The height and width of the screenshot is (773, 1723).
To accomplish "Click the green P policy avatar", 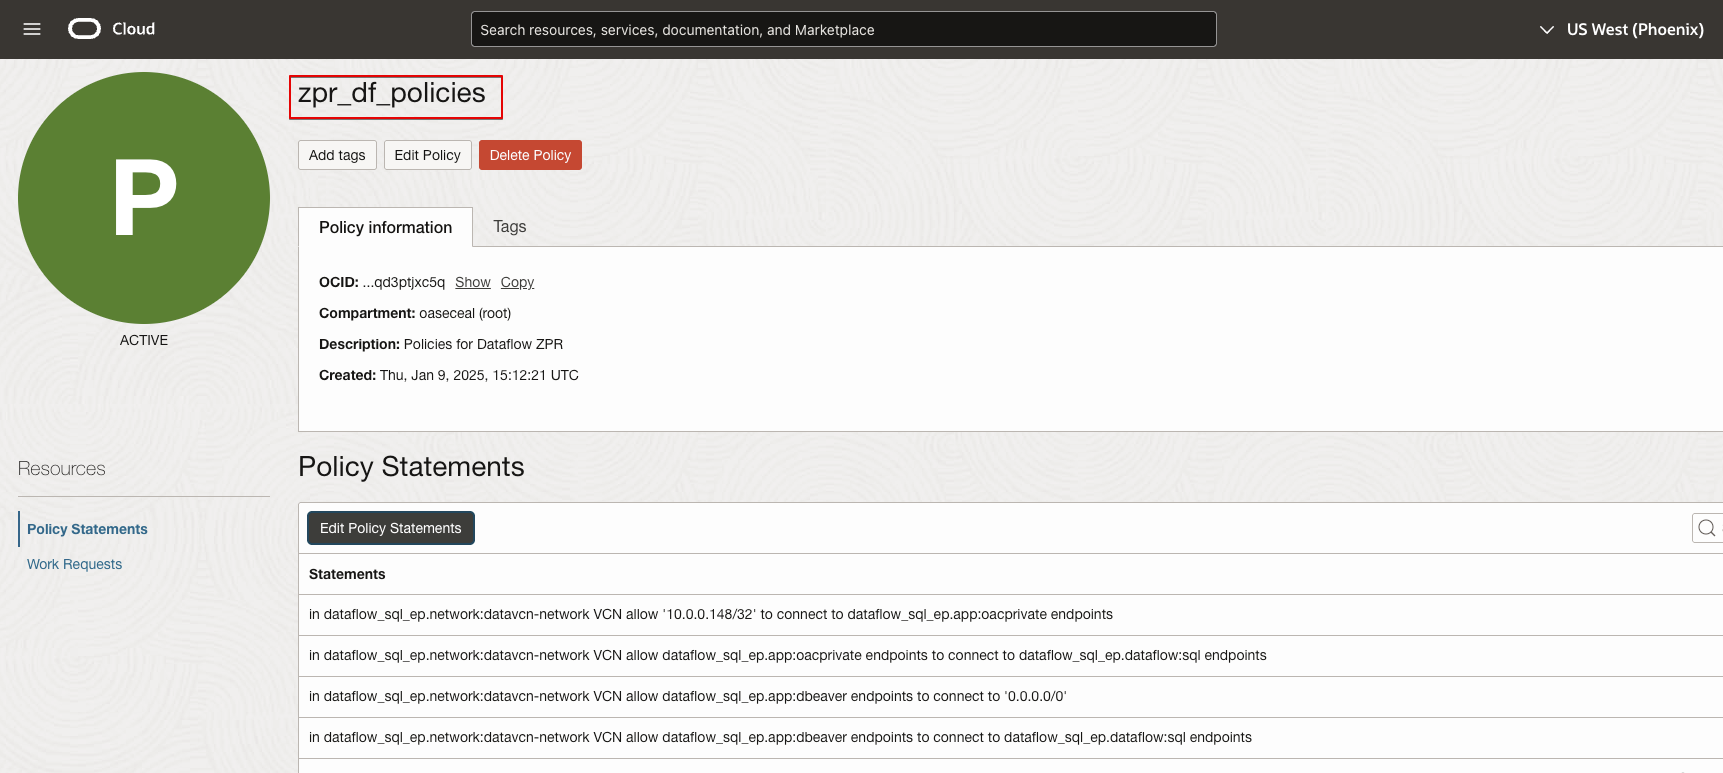I will coord(144,198).
